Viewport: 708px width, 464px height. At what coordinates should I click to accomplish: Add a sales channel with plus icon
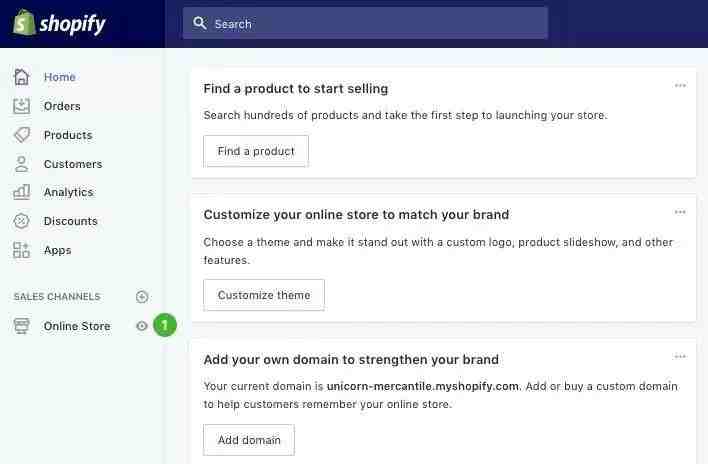[x=142, y=297]
